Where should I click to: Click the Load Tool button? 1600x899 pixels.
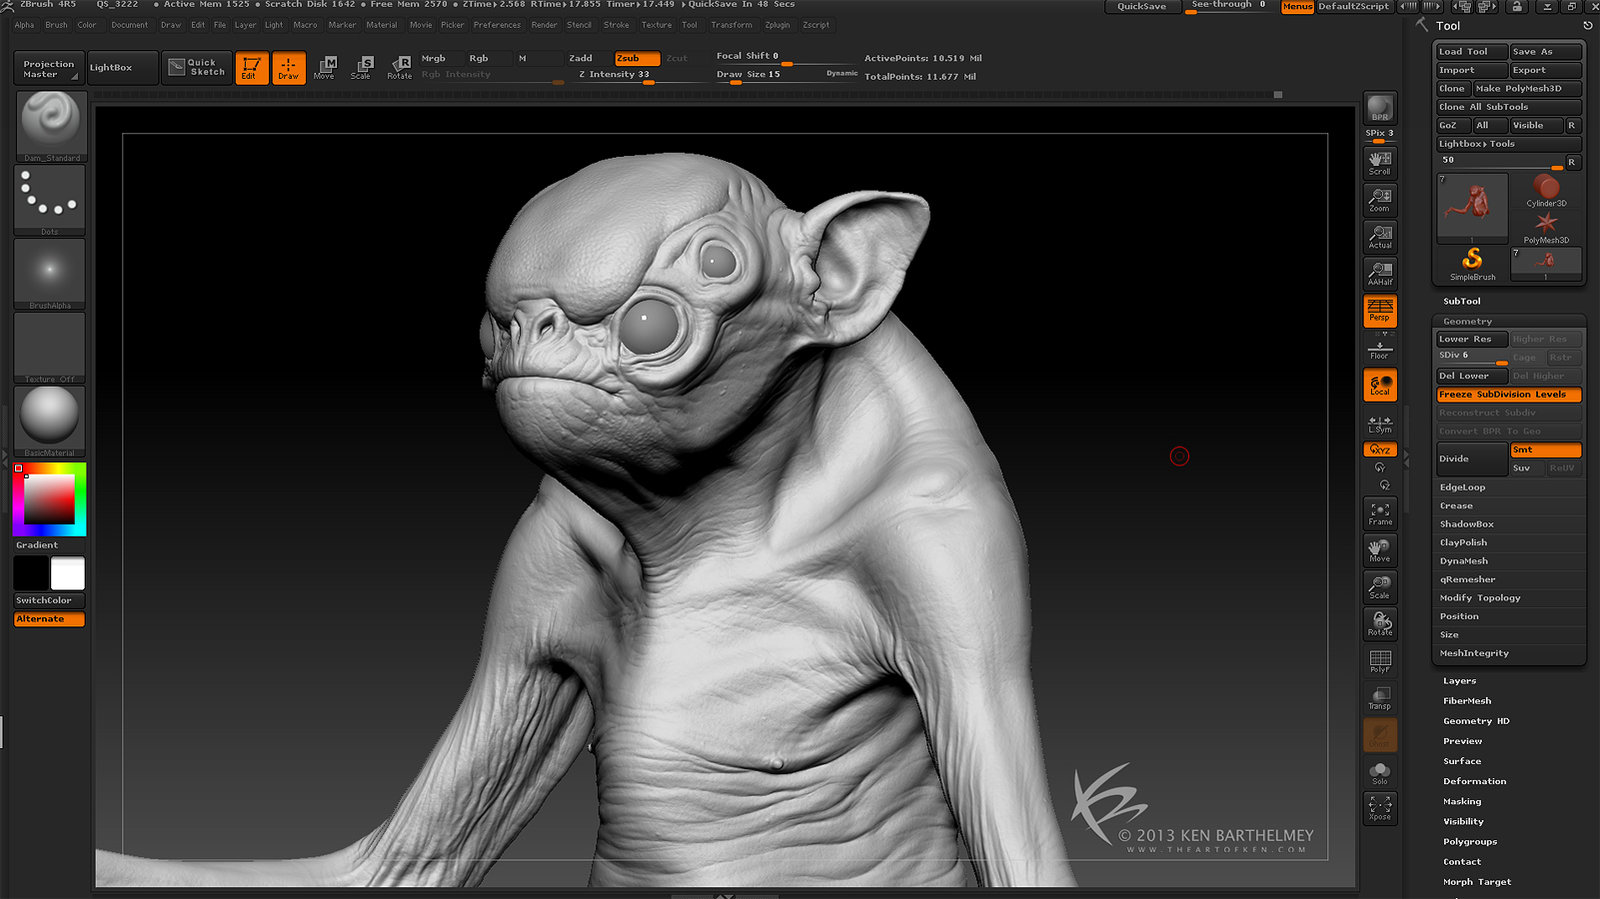(x=1471, y=51)
